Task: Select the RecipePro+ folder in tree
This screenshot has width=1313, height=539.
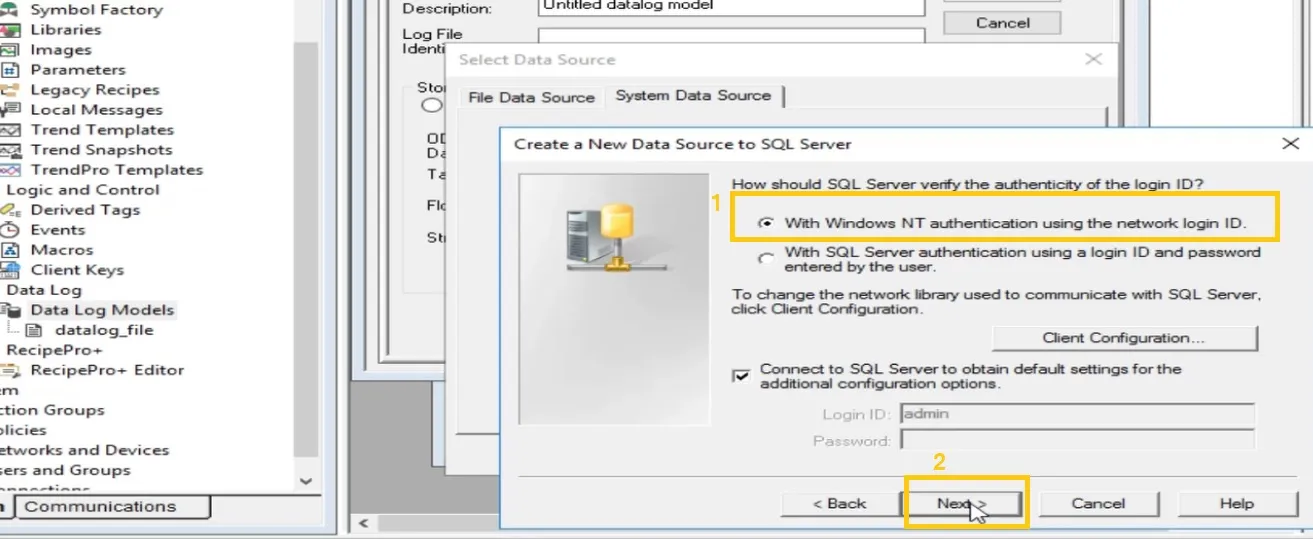Action: (x=54, y=350)
